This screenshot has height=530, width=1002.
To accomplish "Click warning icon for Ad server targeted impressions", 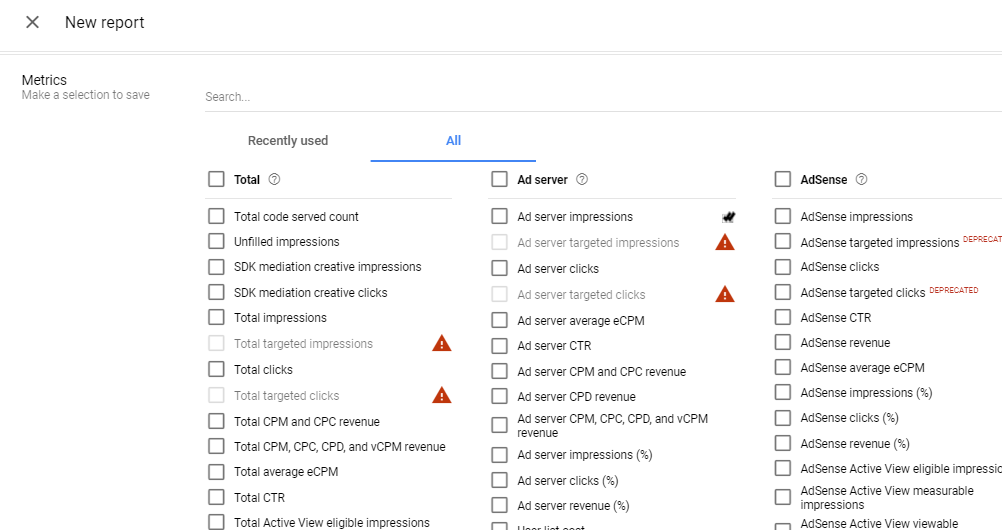I will [x=725, y=242].
